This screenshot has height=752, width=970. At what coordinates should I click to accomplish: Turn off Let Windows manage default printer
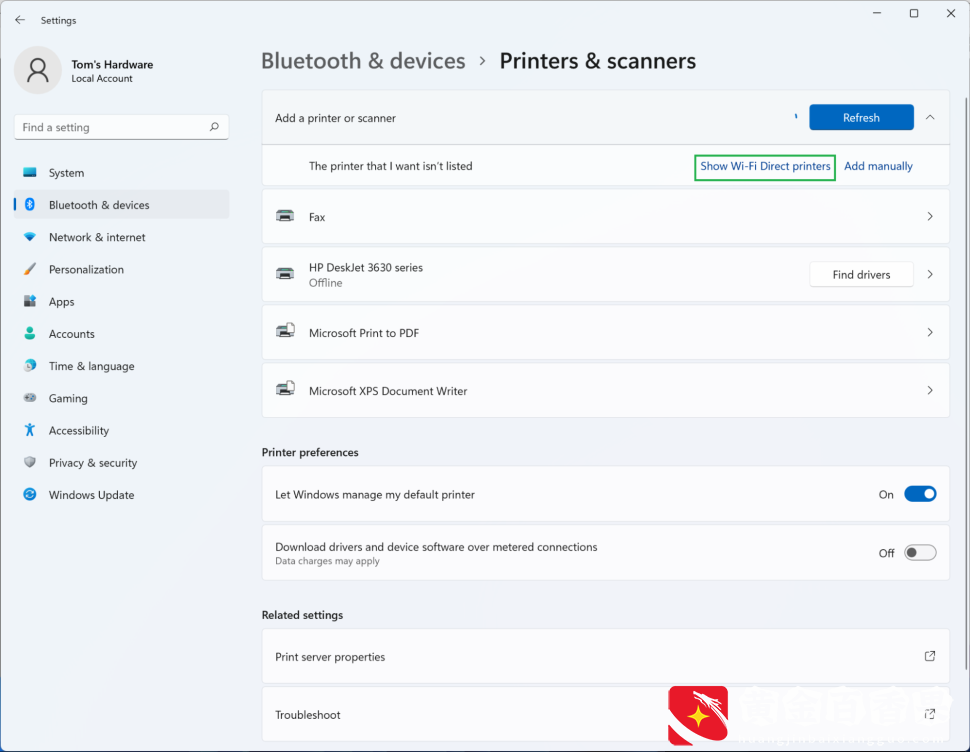pyautogui.click(x=920, y=494)
